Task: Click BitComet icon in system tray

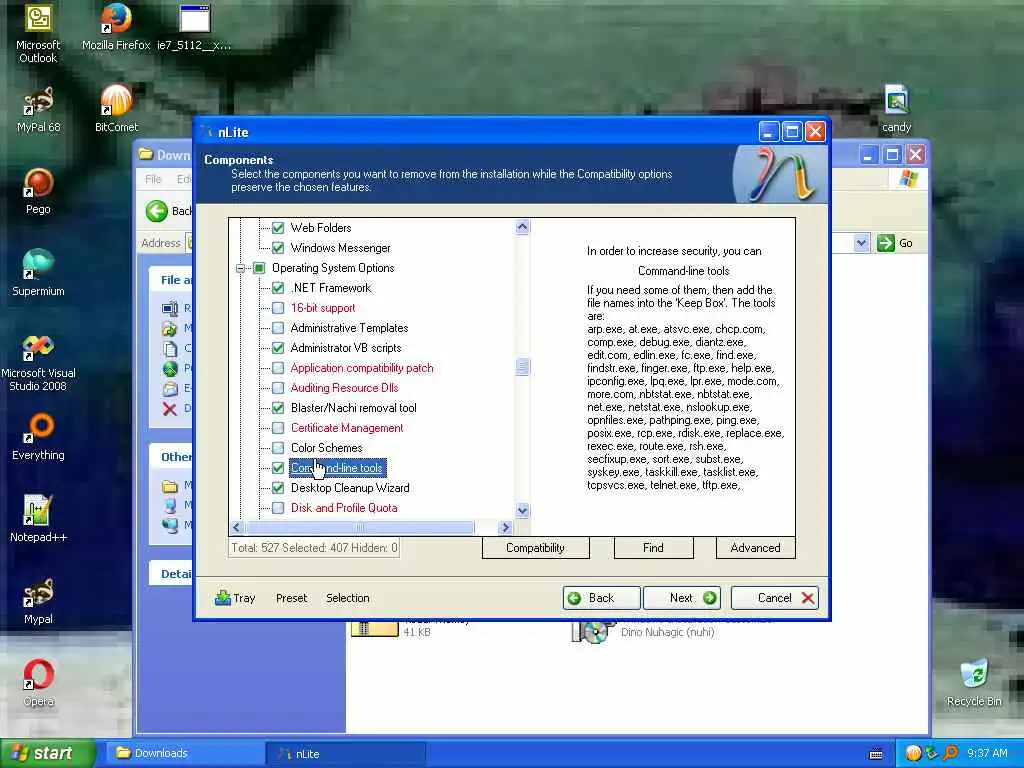Action: (x=913, y=753)
